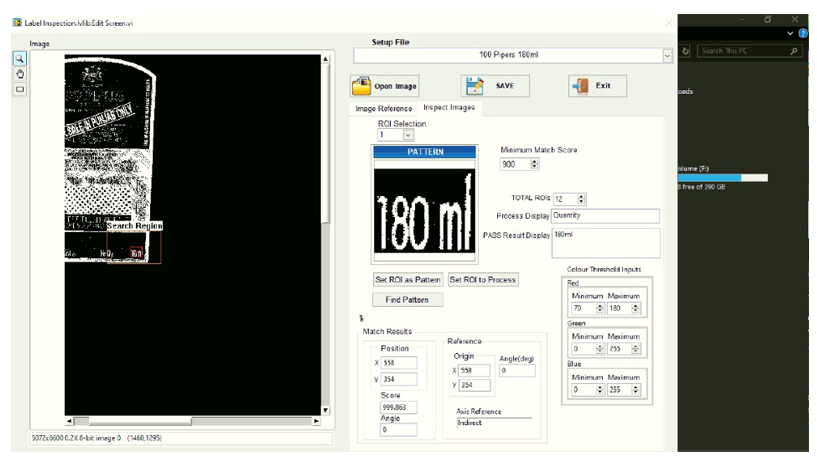817x468 pixels.
Task: Select the Rectangle ROI tool
Action: click(x=19, y=89)
